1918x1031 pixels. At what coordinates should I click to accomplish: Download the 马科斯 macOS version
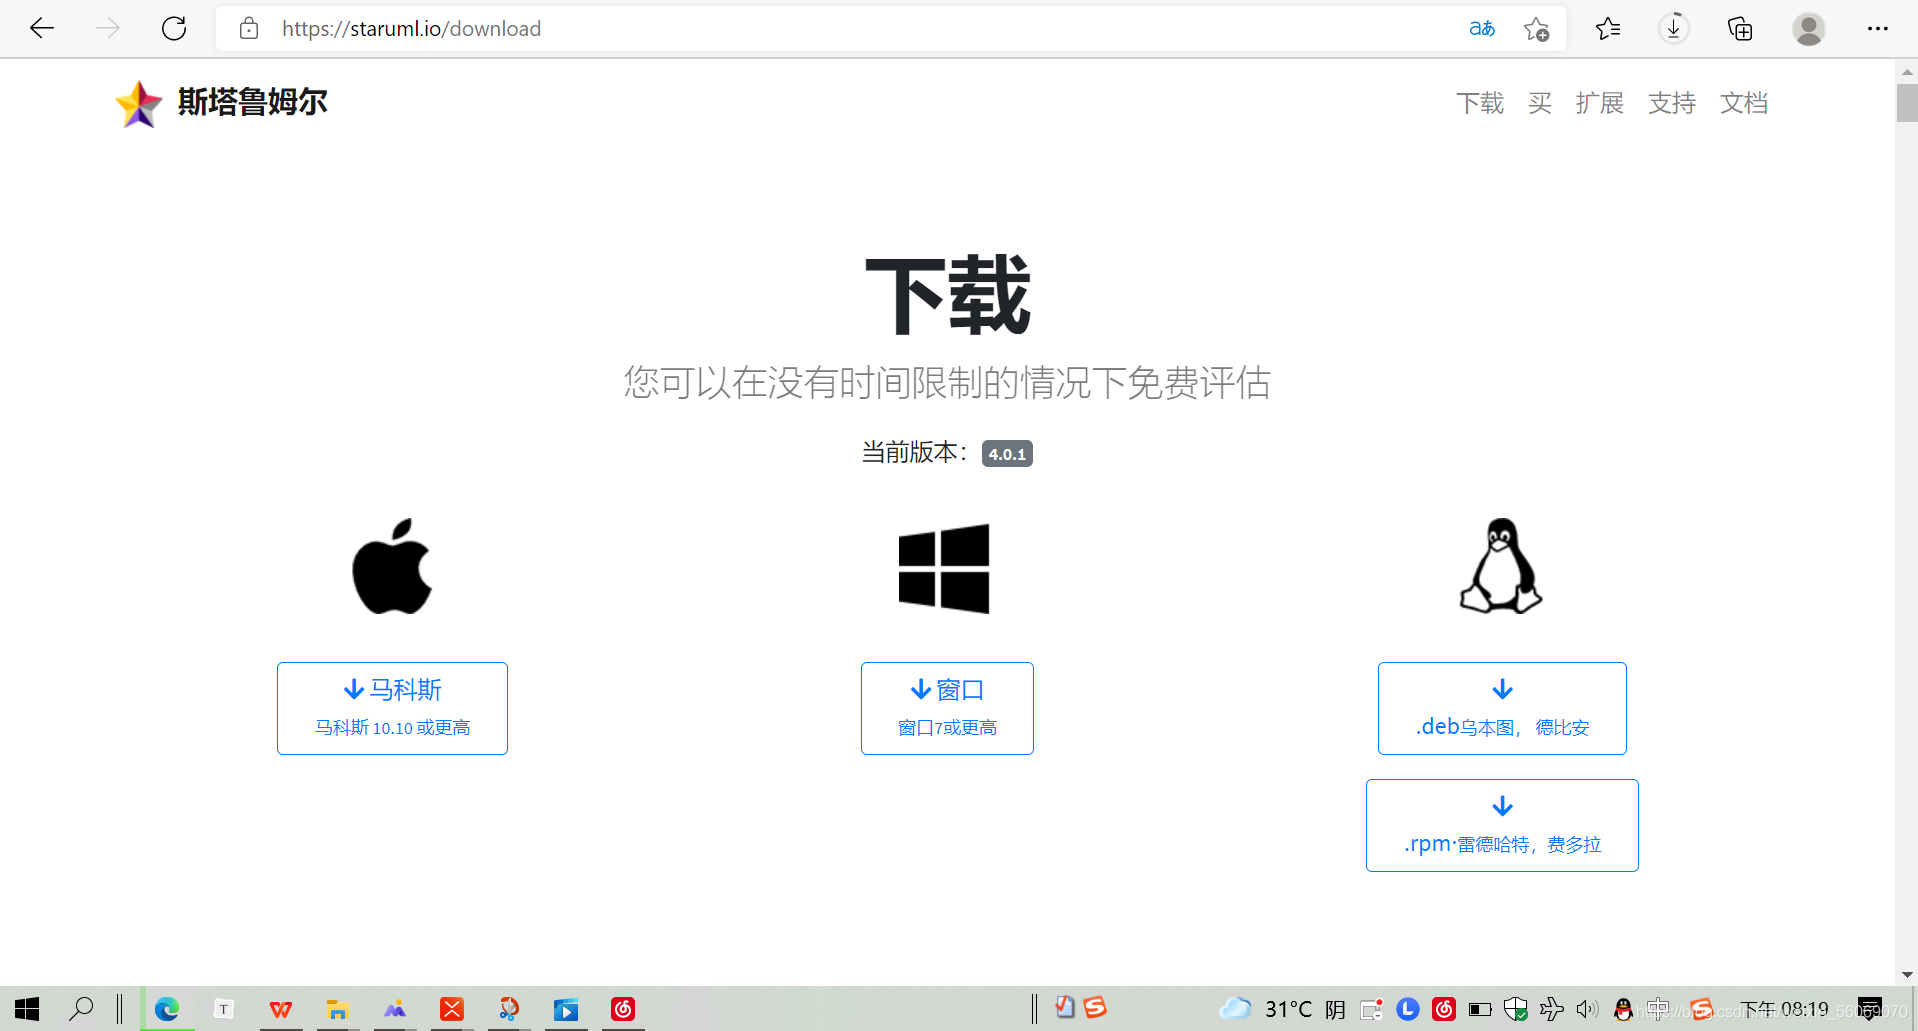[392, 708]
